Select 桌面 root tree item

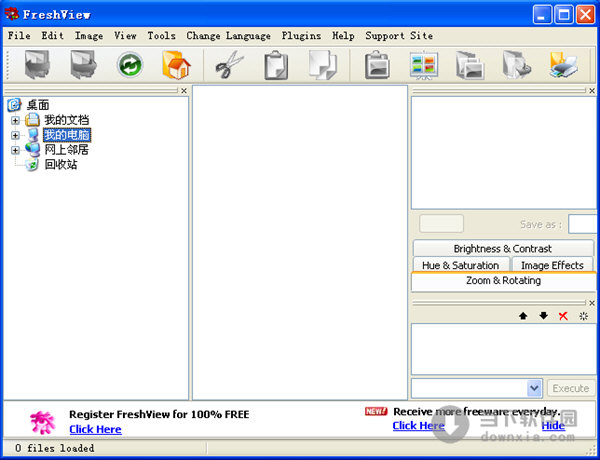click(38, 105)
